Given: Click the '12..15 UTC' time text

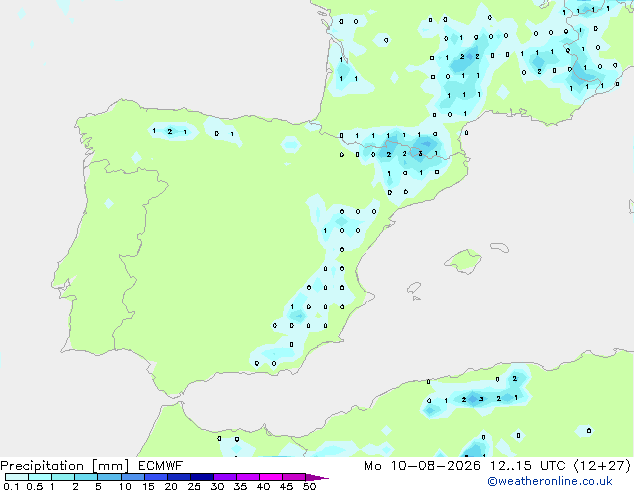Looking at the screenshot, I should point(527,466).
